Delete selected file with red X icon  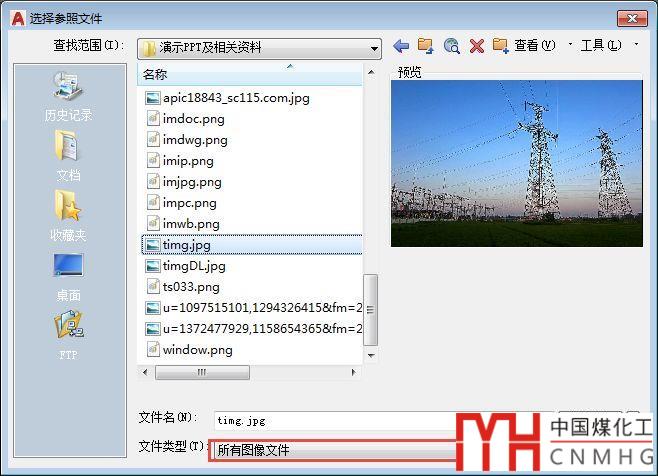tap(477, 46)
